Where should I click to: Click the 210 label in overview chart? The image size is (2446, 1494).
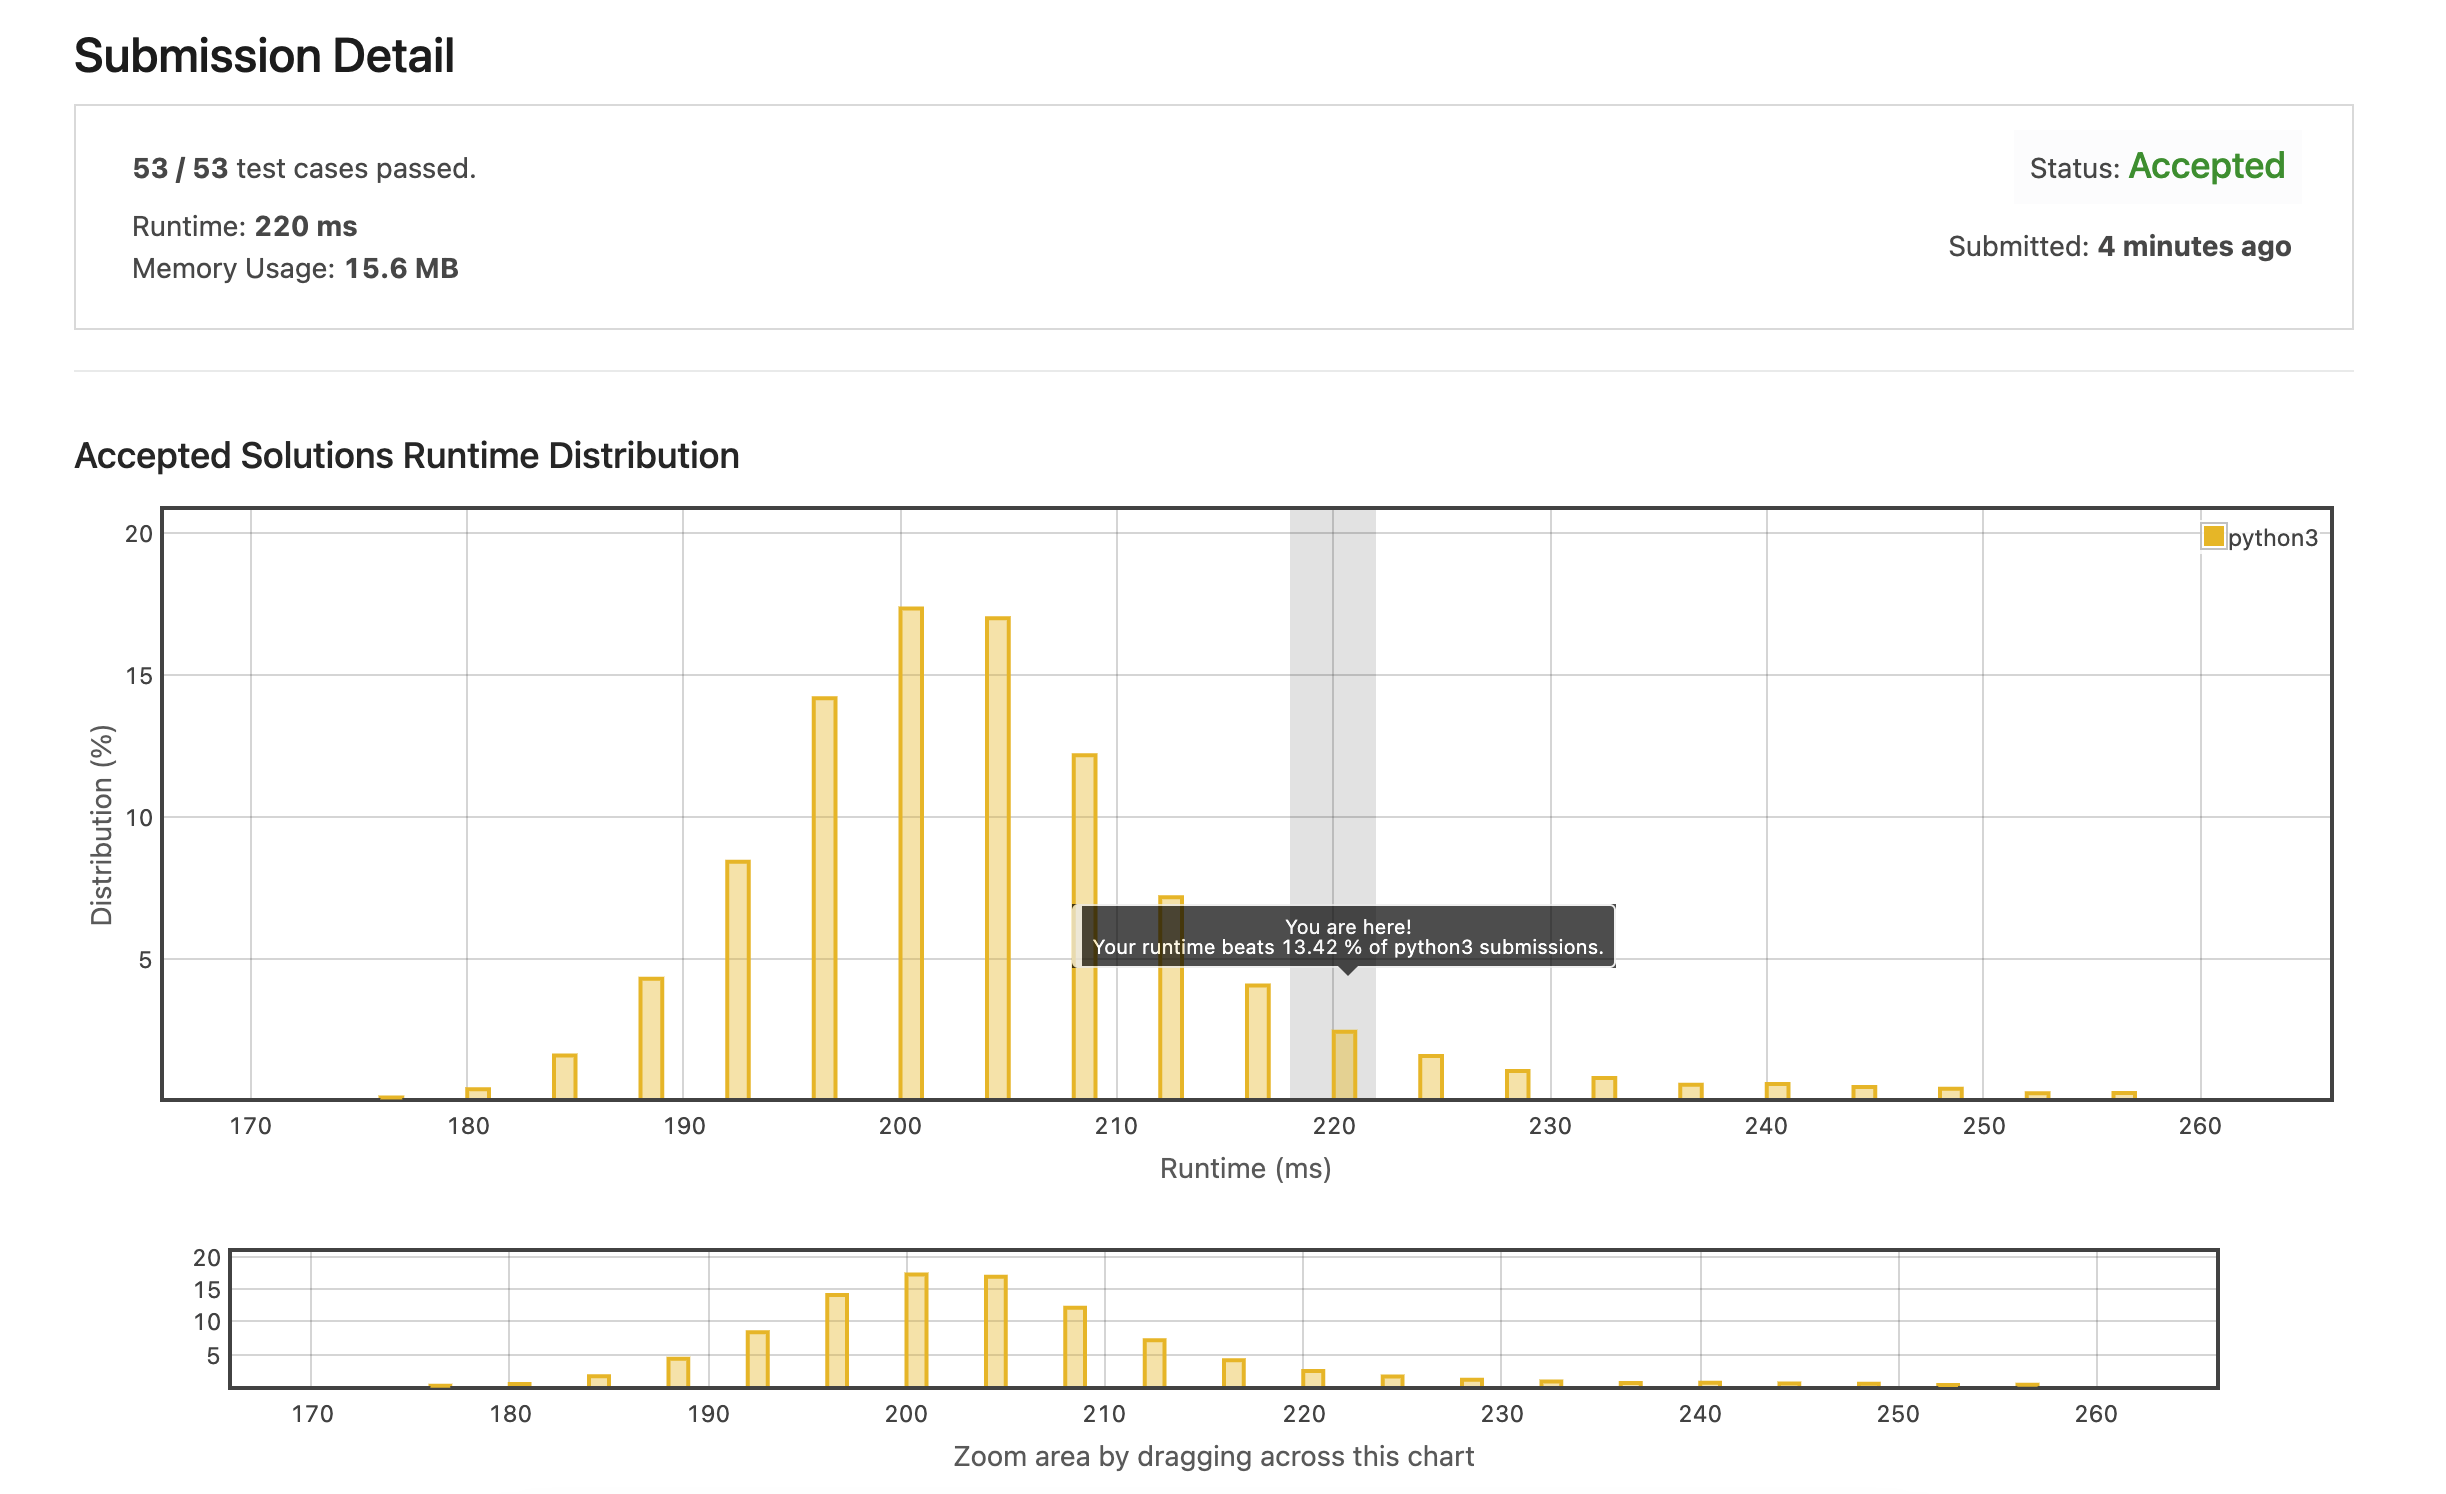[1104, 1414]
